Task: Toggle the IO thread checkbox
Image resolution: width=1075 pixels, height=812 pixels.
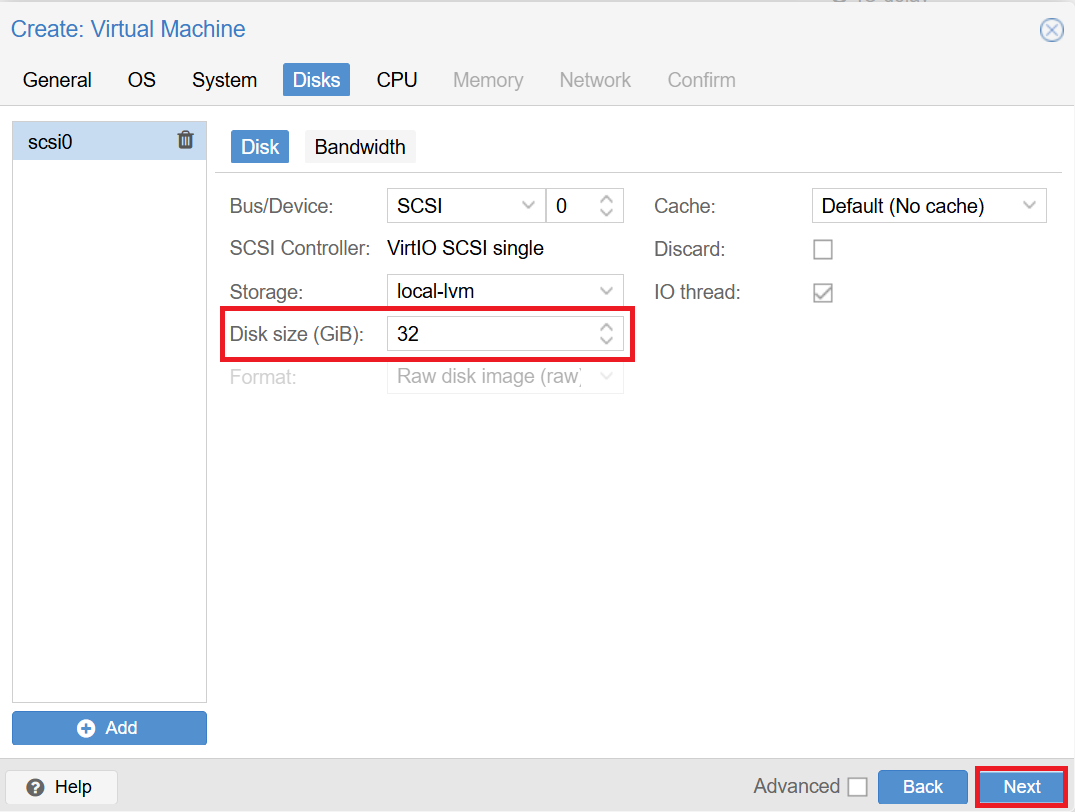Action: coord(823,293)
